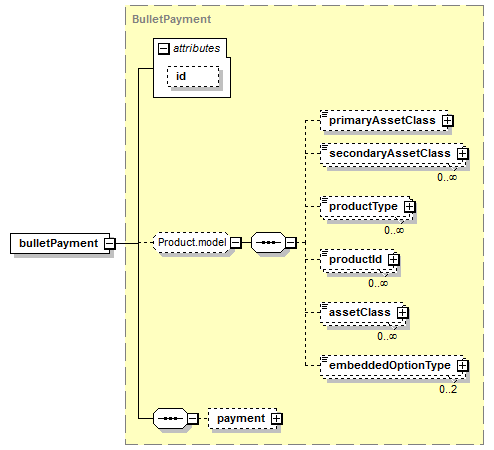The height and width of the screenshot is (450, 494).
Task: Select the primaryAssetClass element box
Action: (x=384, y=121)
